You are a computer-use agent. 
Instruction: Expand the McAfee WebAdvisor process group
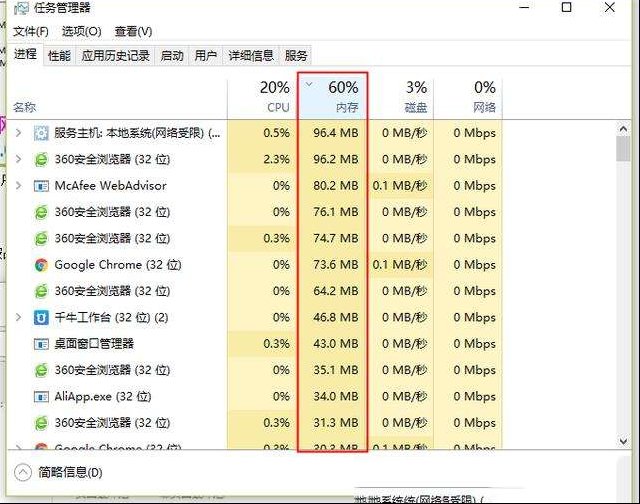pos(18,186)
